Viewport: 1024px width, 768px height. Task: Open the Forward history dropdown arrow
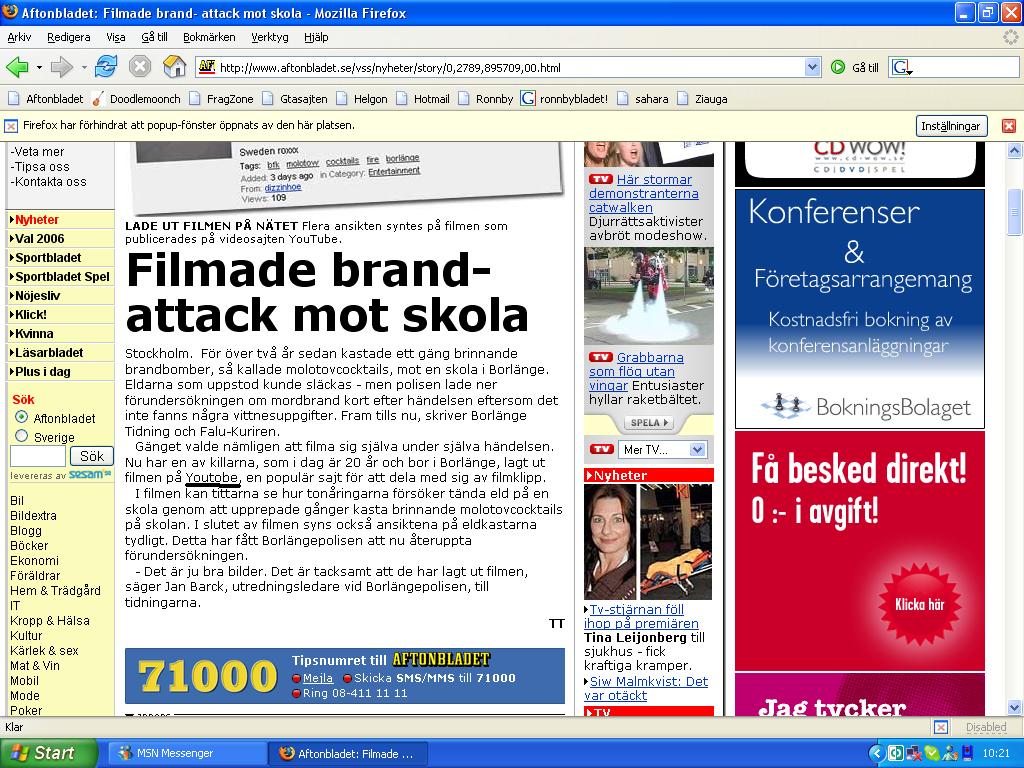[84, 67]
